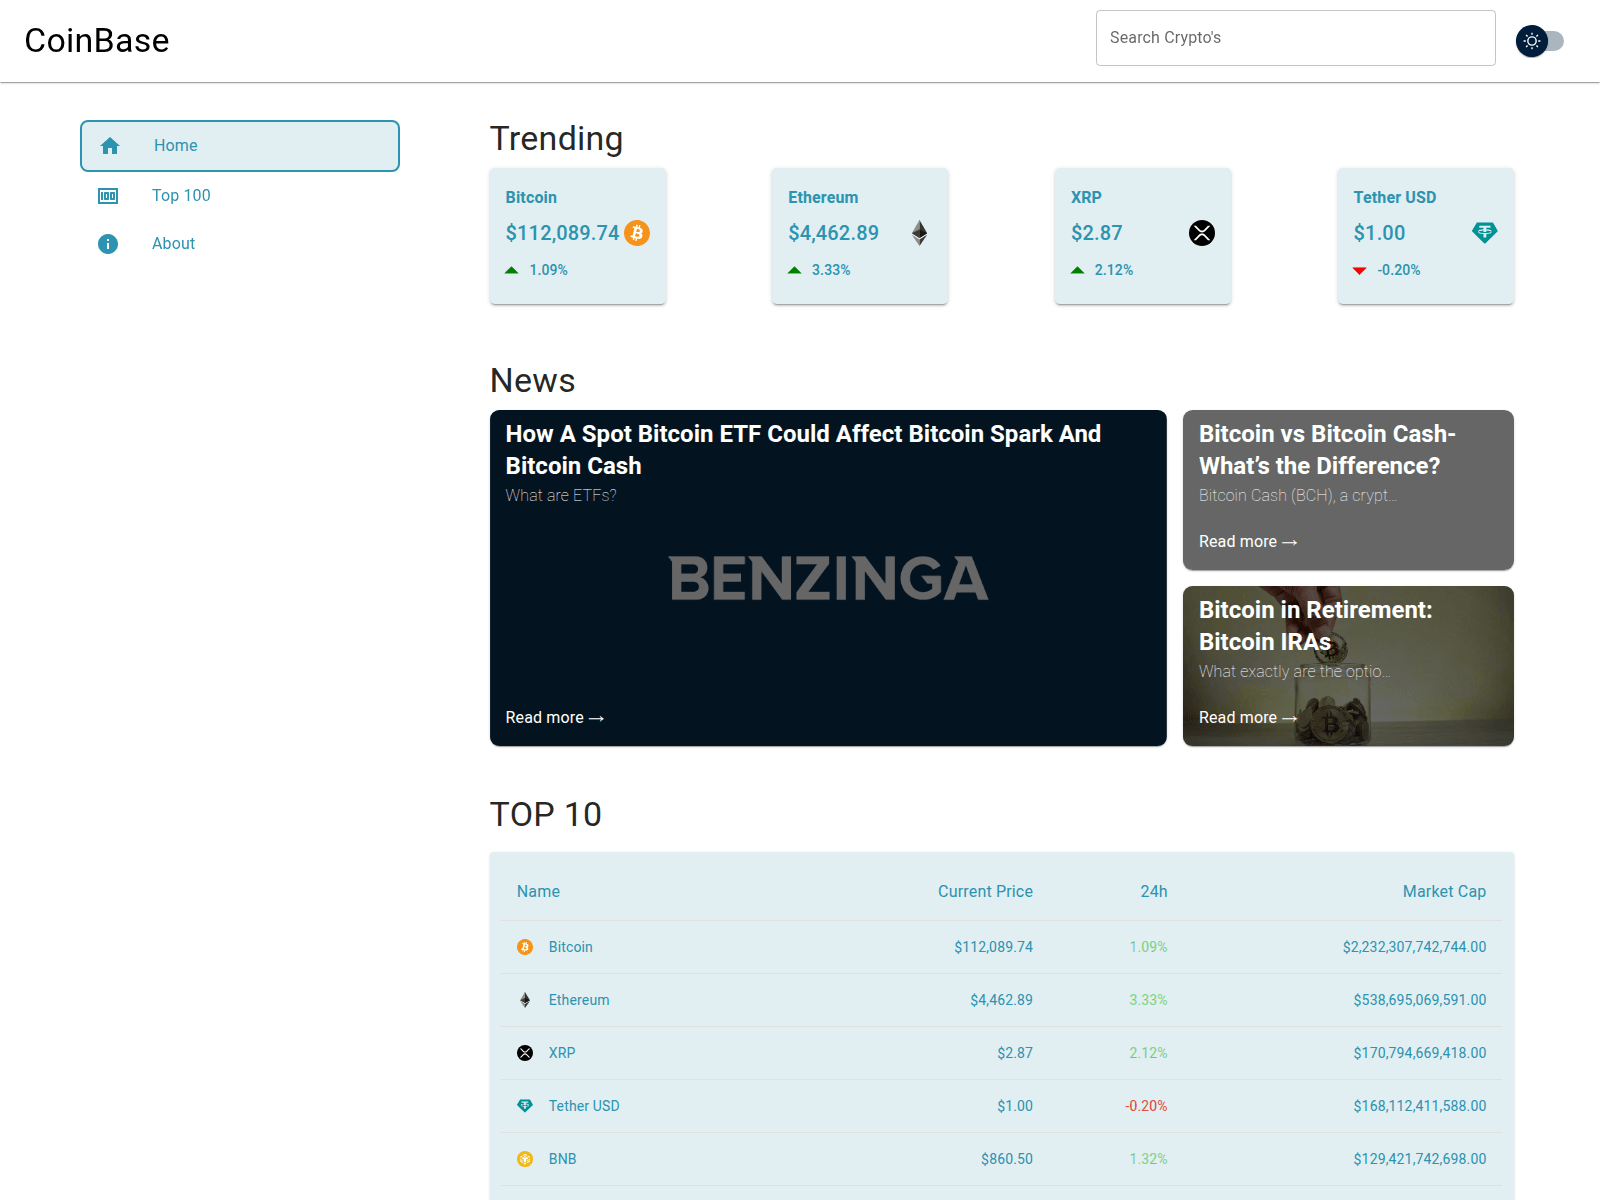Screen dimensions: 1600x1200
Task: Open the About menu item
Action: click(x=240, y=244)
